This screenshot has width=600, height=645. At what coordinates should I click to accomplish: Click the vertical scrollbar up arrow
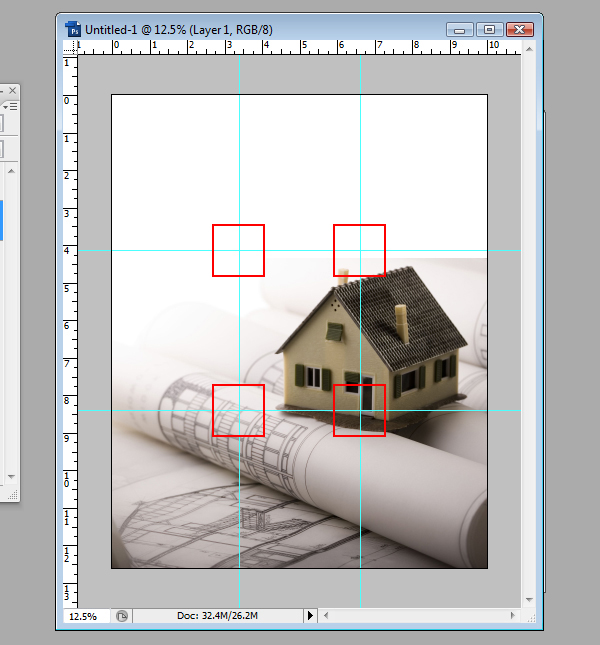pos(529,49)
